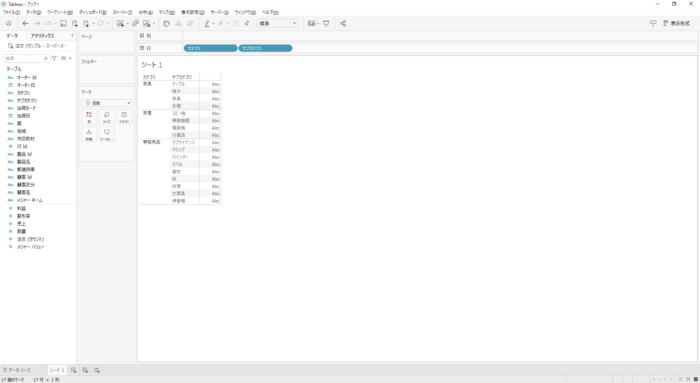Open the Tooltip card in Marks
This screenshot has width=700, height=383.
106,134
